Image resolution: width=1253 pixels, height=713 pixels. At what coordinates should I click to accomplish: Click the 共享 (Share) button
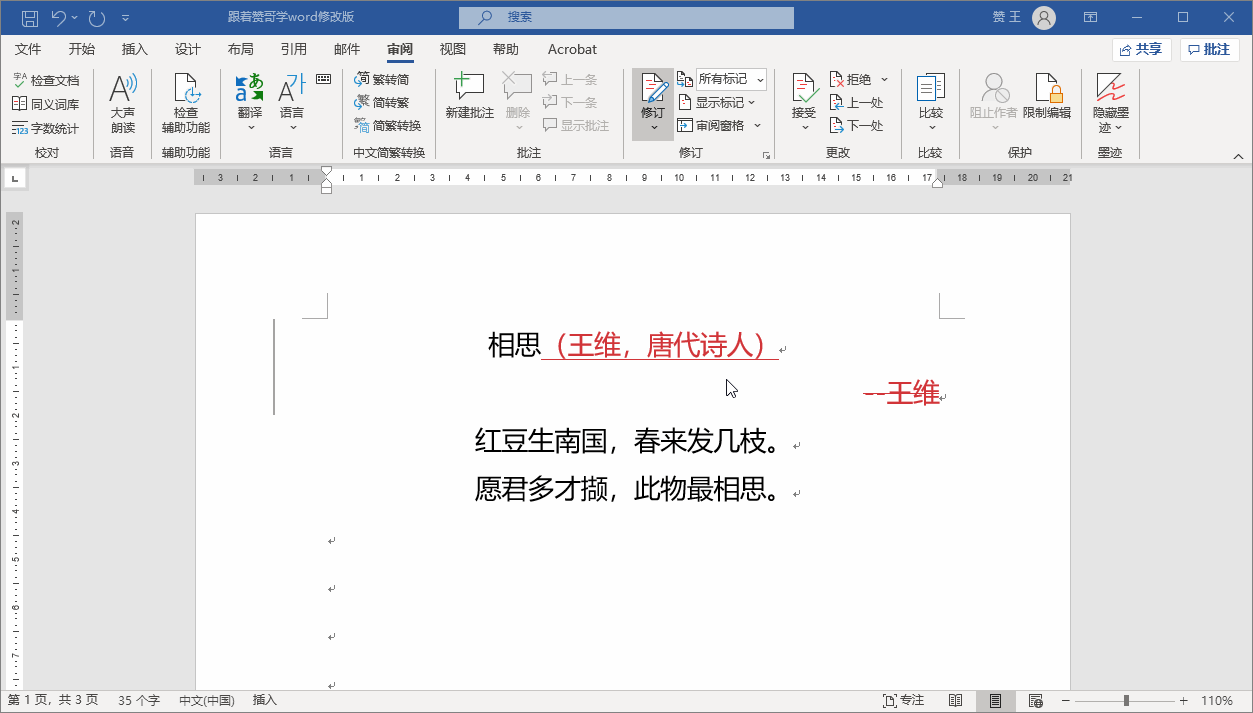1141,49
